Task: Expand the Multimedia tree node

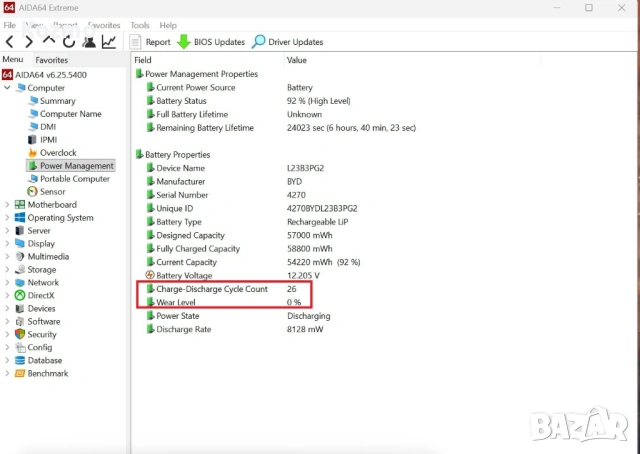Action: [x=7, y=257]
